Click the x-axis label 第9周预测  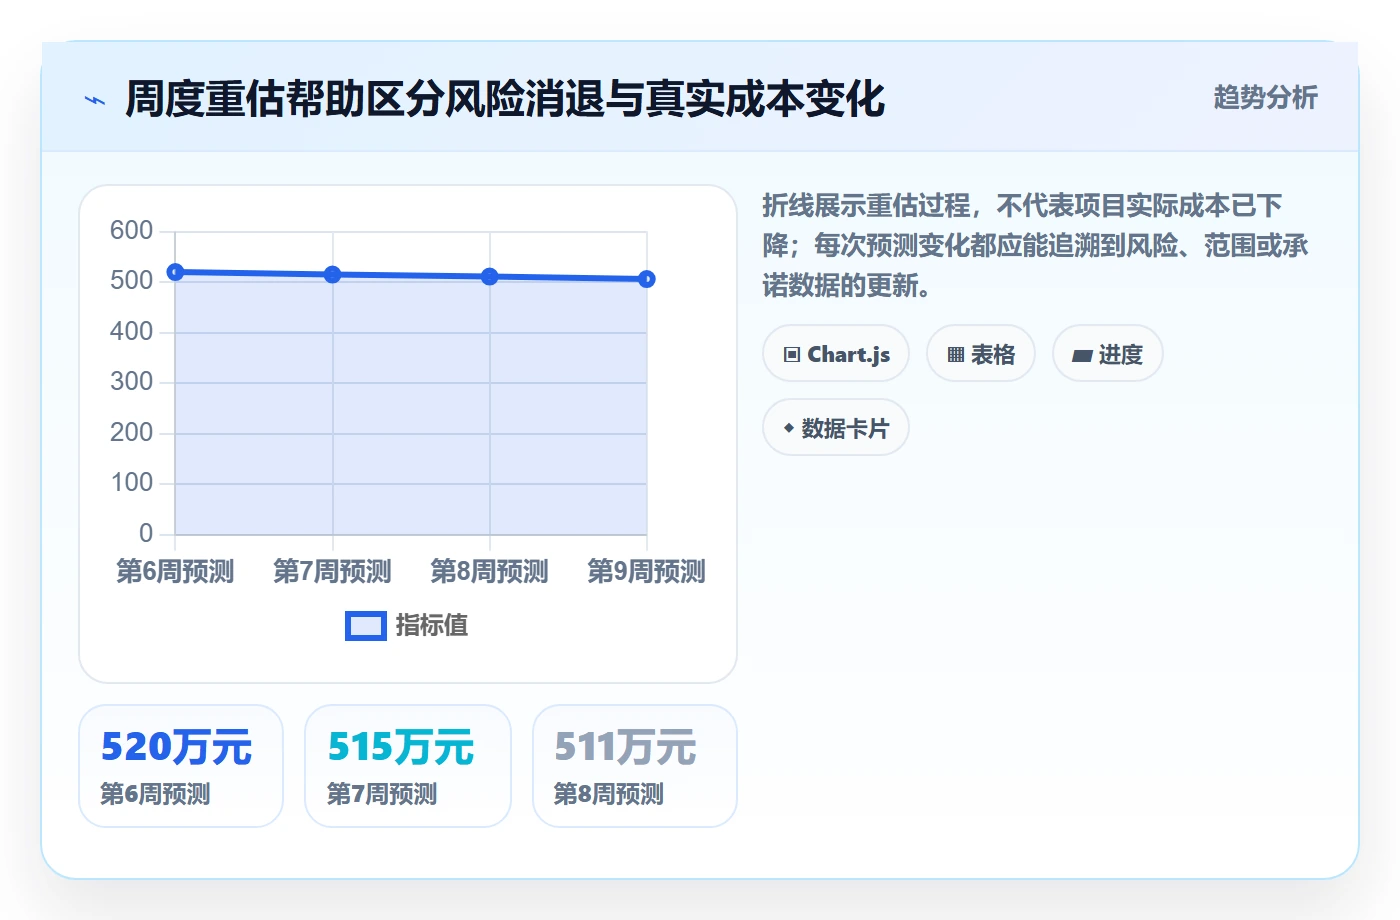pyautogui.click(x=647, y=571)
